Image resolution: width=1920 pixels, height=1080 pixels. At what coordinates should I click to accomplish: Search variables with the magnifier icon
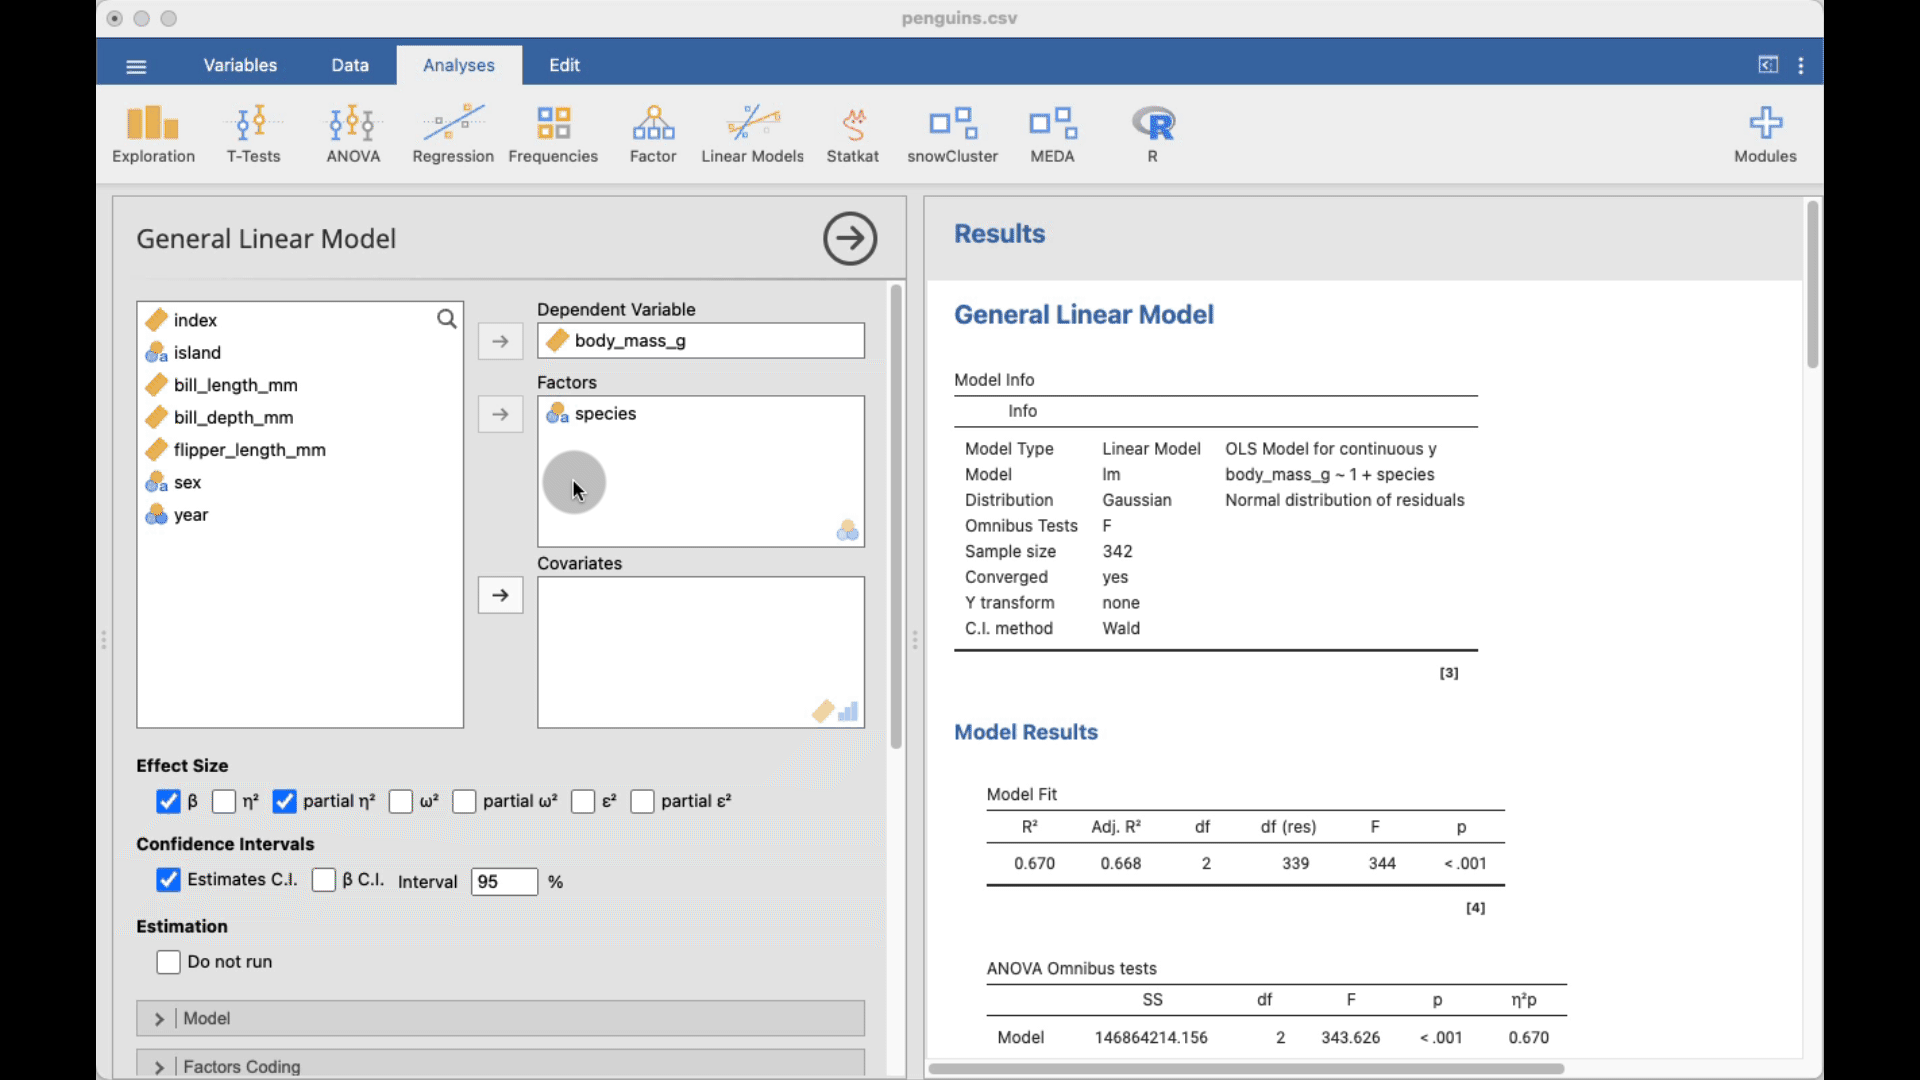click(x=447, y=319)
